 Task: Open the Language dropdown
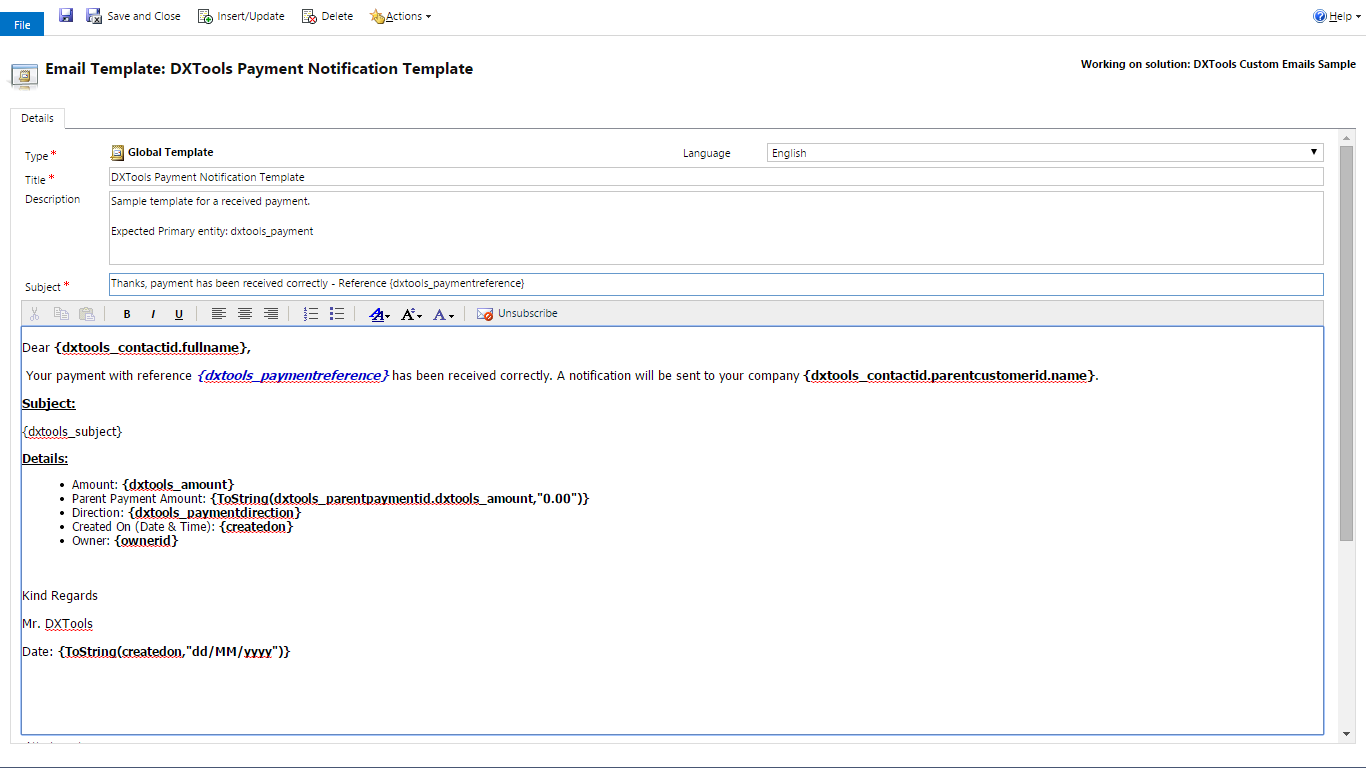point(1045,153)
